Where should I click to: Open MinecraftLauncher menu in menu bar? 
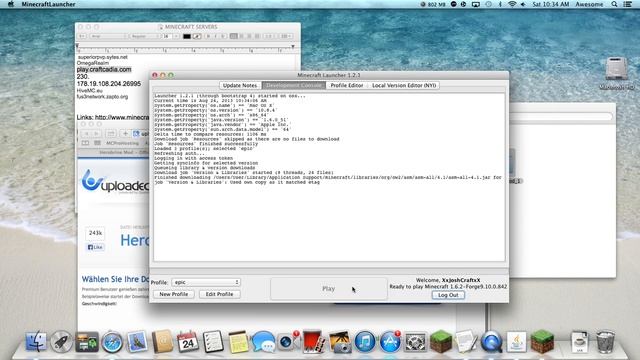click(x=48, y=4)
